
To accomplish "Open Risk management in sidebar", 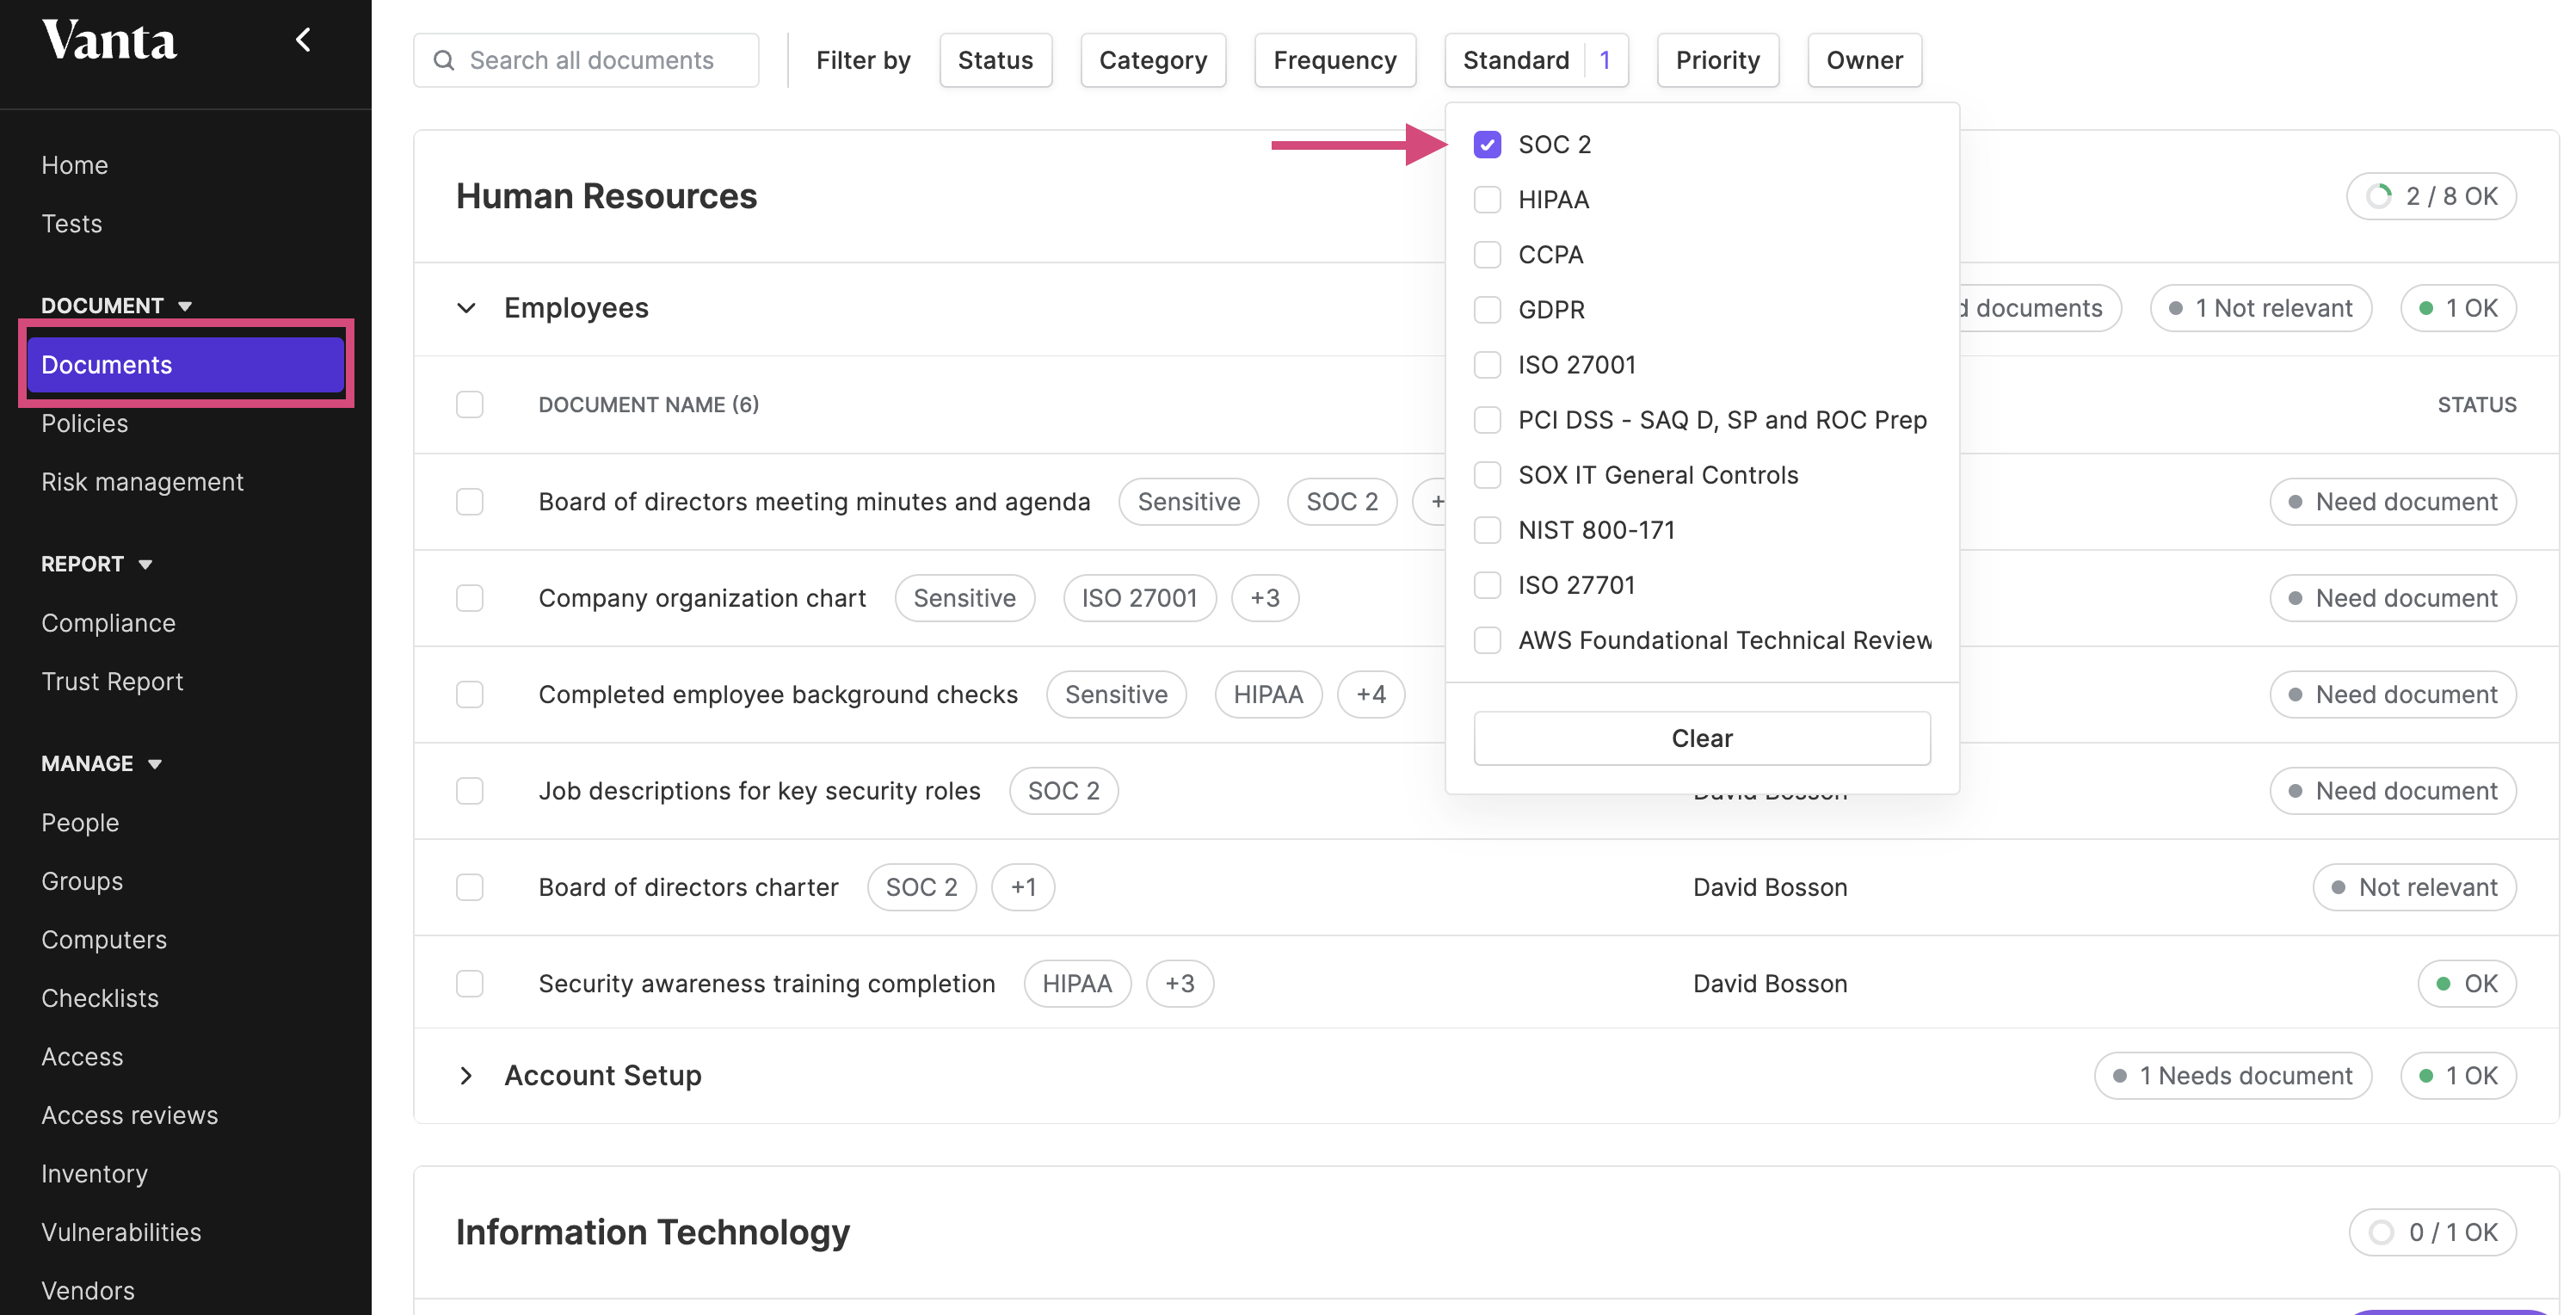I will pos(143,482).
